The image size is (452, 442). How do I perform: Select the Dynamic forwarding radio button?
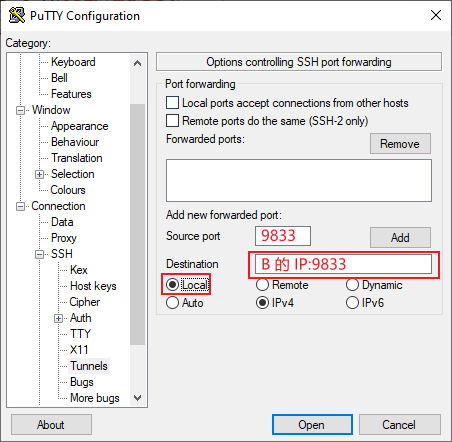click(x=352, y=285)
